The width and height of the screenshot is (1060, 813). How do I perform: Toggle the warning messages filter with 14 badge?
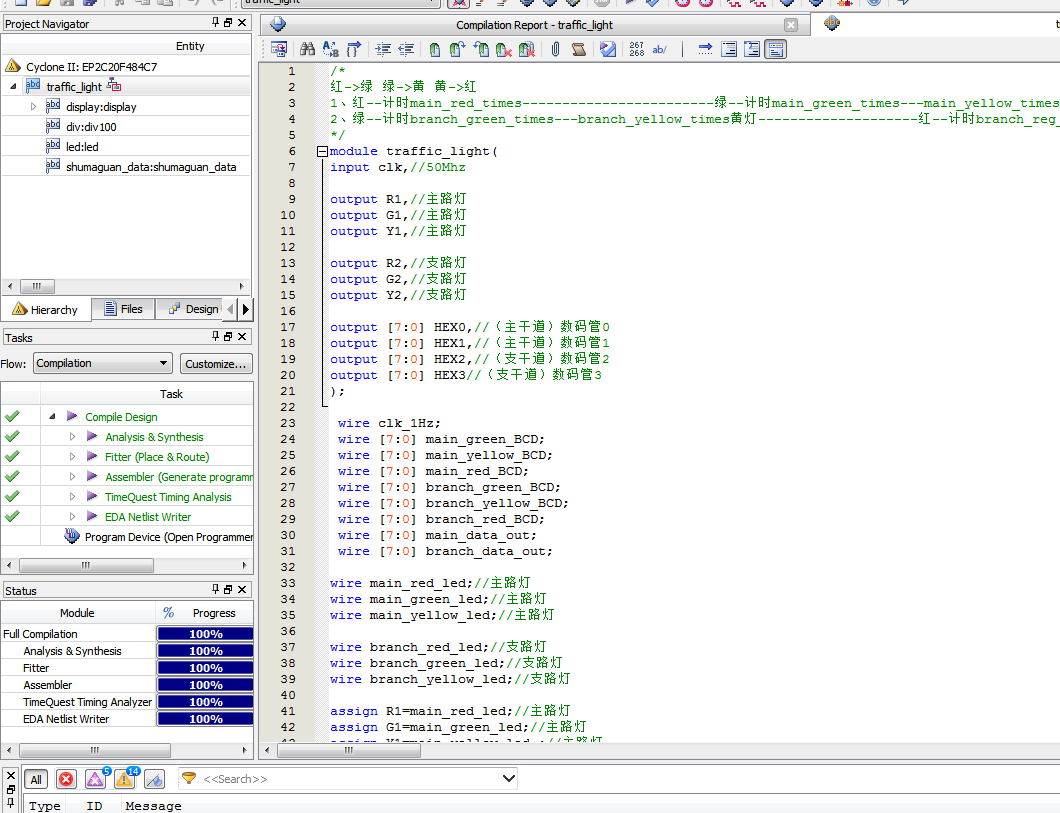click(126, 779)
